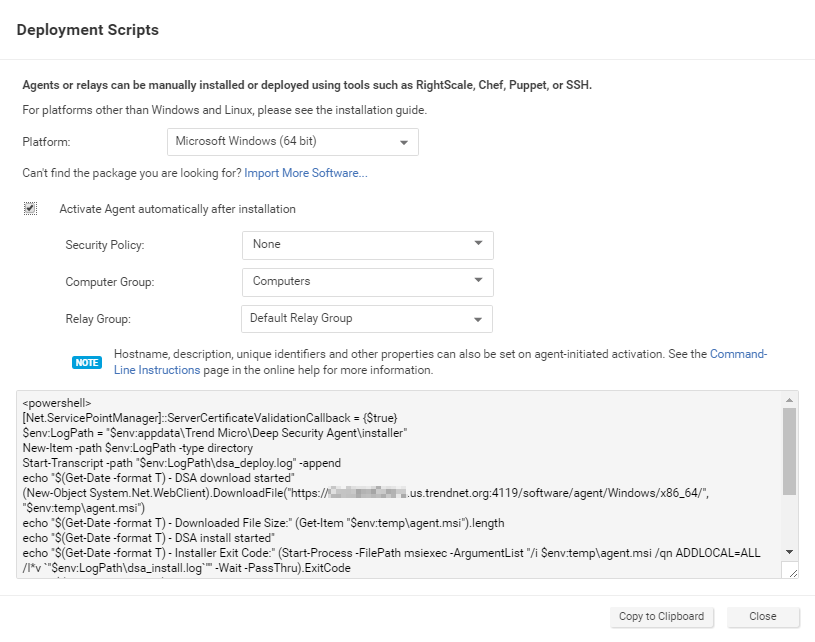The image size is (815, 642).
Task: Click the script box resize grip
Action: [791, 572]
